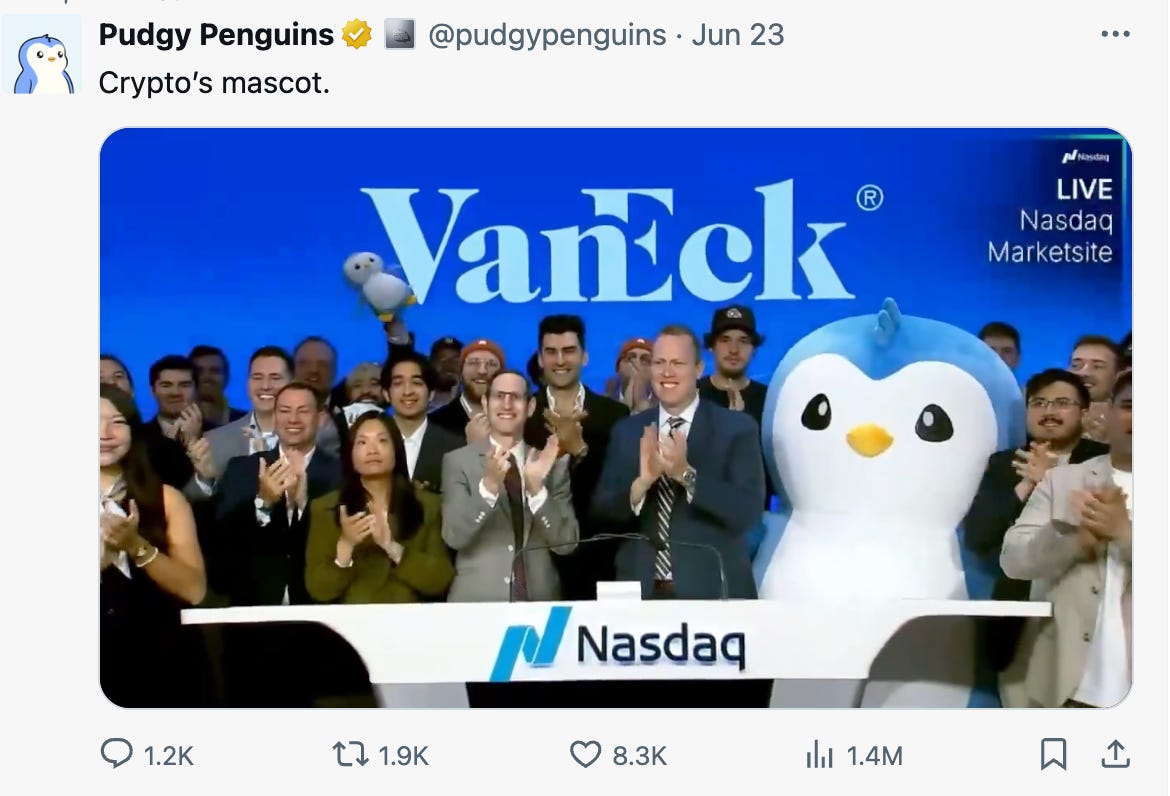The width and height of the screenshot is (1170, 796).
Task: Like the post with the heart icon
Action: 585,754
